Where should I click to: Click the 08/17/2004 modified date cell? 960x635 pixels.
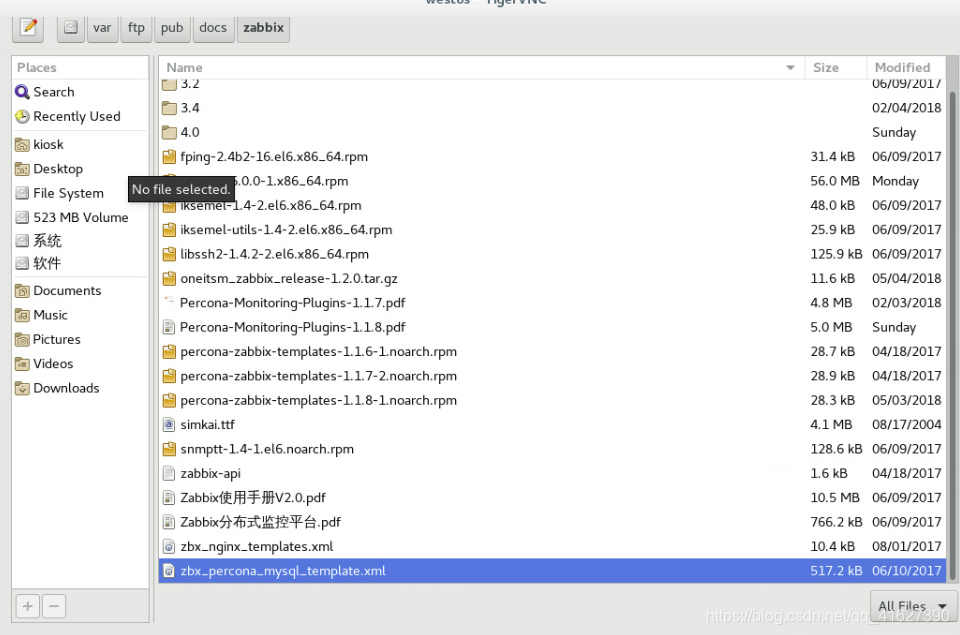[907, 424]
